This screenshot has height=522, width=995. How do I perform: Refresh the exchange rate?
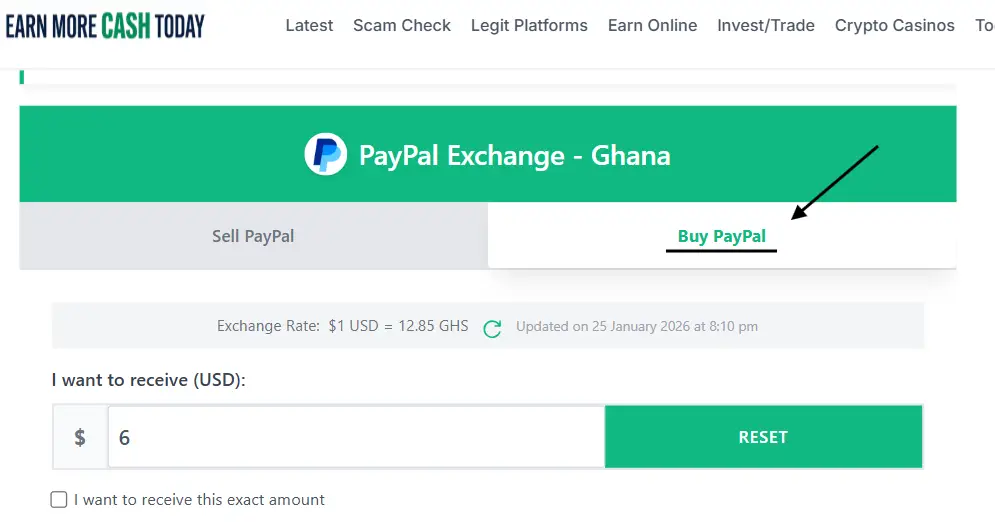pos(492,328)
